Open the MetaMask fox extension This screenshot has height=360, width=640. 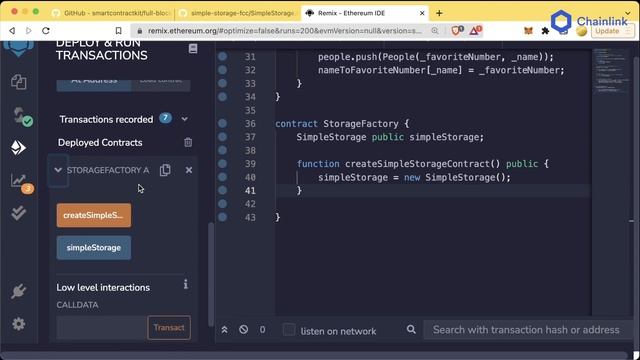[x=528, y=31]
